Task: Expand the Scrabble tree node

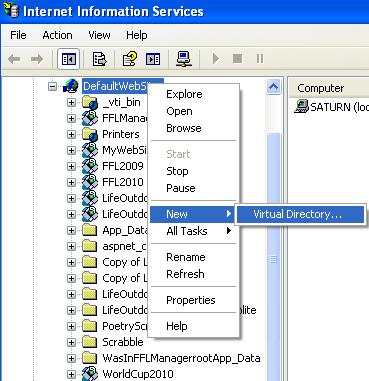Action: click(x=71, y=342)
